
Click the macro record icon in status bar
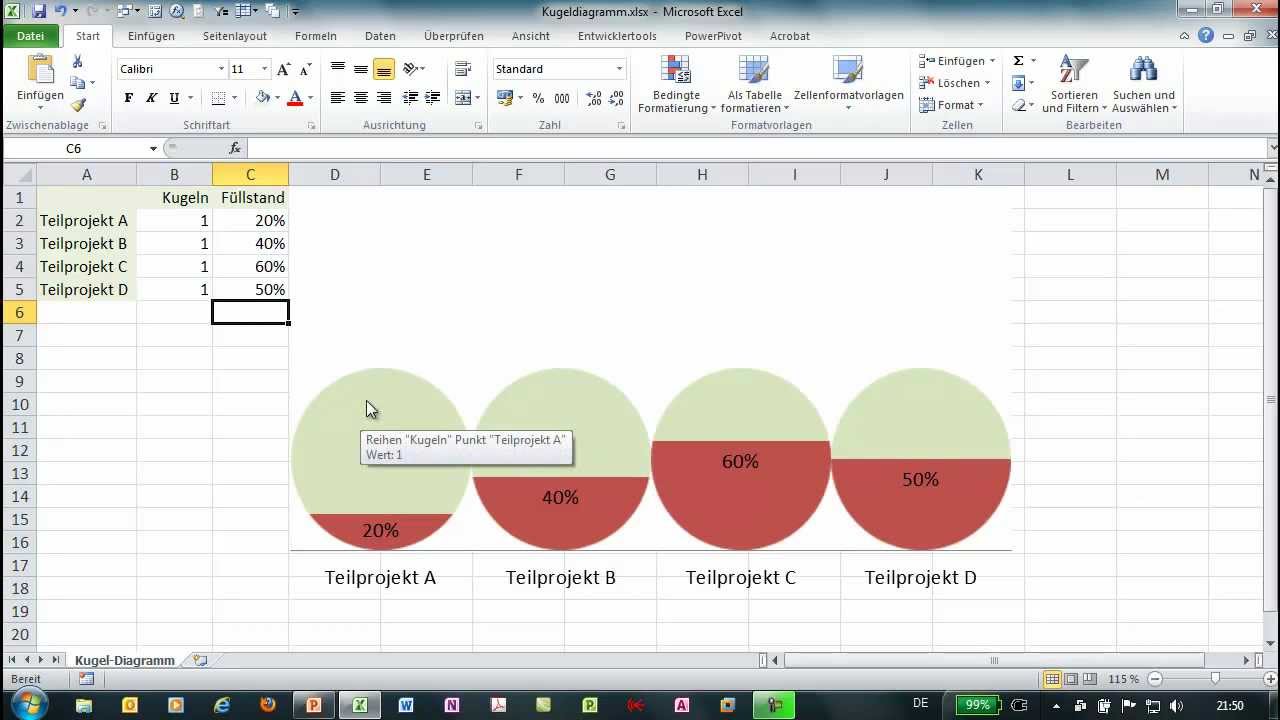87,679
